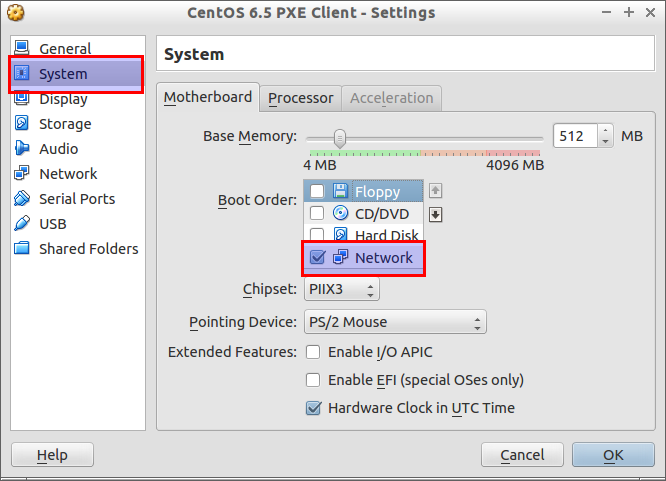Maximize the Settings window
666x481 pixels.
pyautogui.click(x=629, y=12)
